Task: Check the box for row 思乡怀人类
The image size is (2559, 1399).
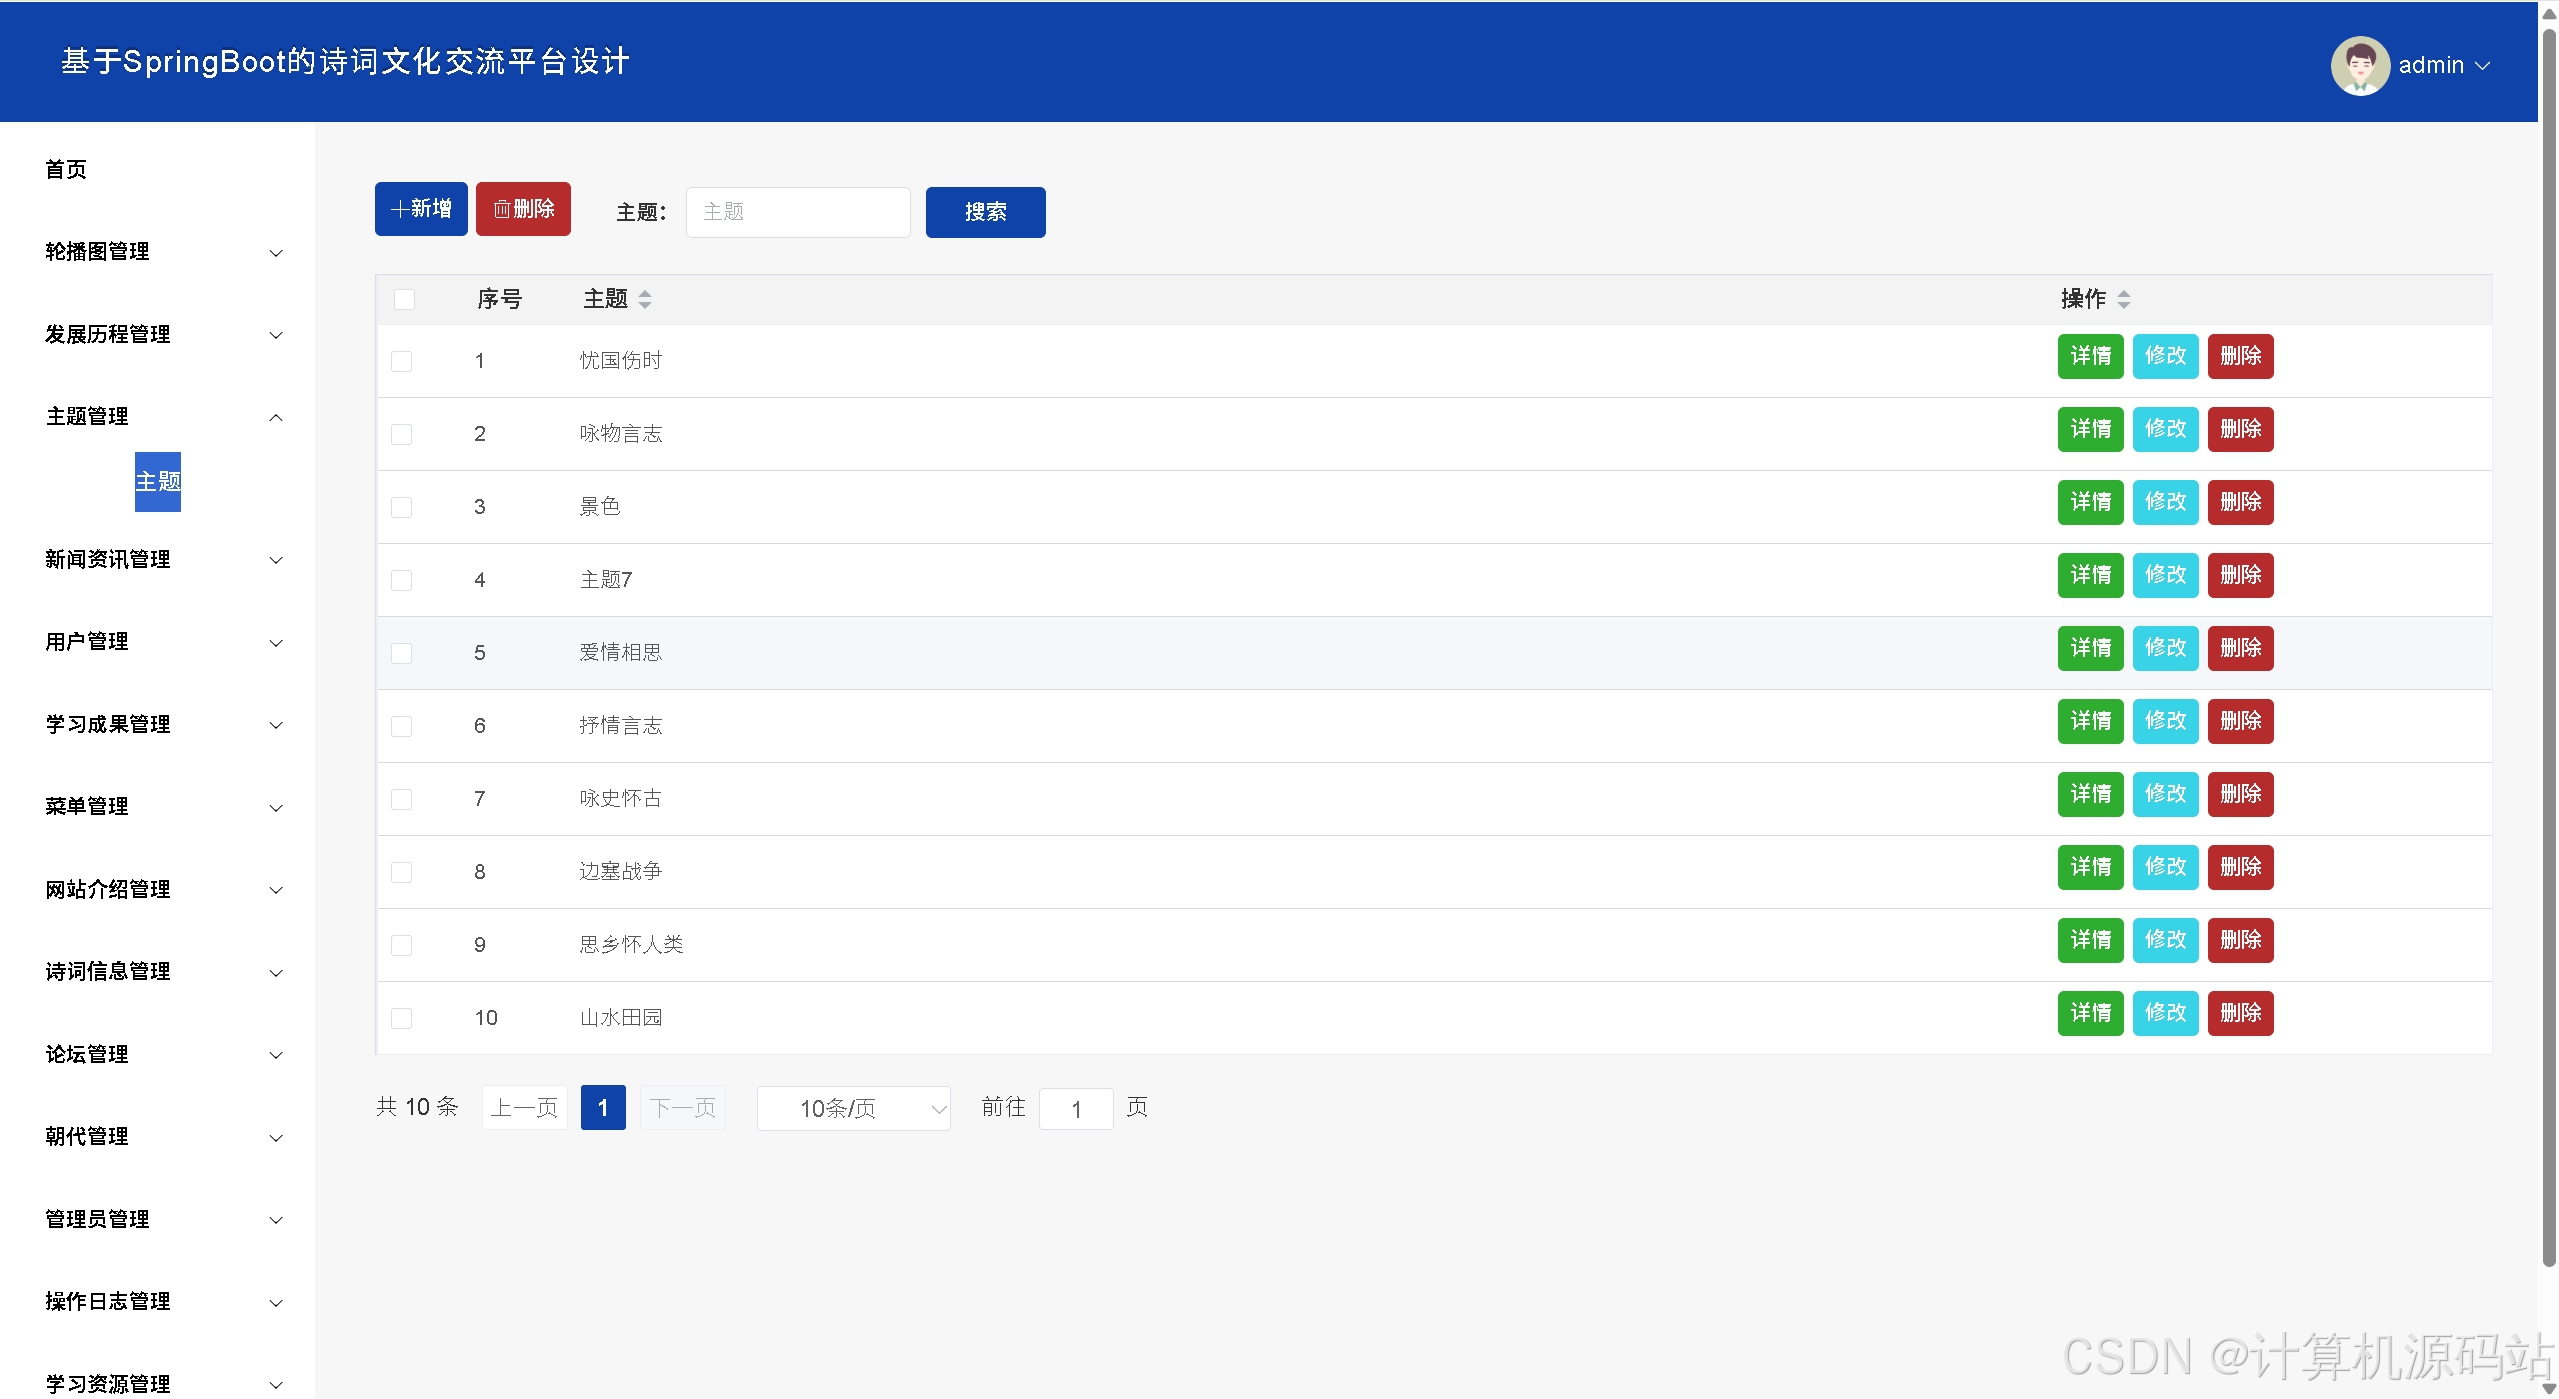Action: click(401, 945)
